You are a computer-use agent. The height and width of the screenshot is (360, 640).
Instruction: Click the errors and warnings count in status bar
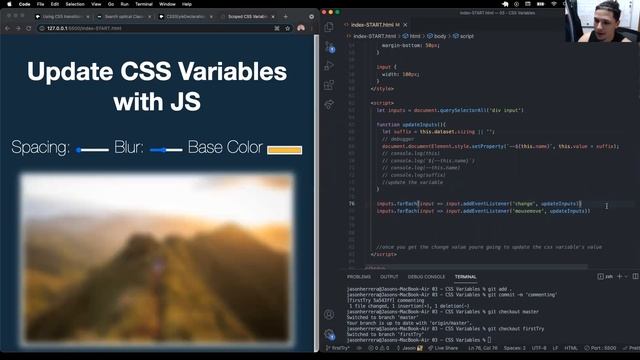pos(378,348)
